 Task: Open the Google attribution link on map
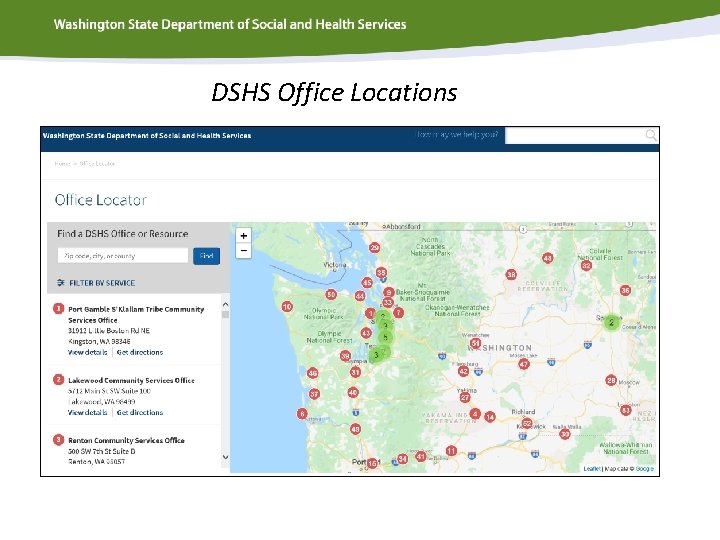[x=645, y=469]
